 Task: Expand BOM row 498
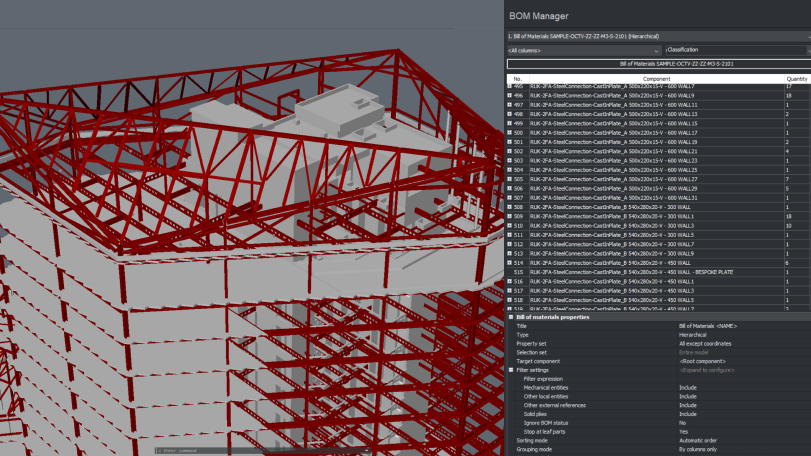click(509, 114)
